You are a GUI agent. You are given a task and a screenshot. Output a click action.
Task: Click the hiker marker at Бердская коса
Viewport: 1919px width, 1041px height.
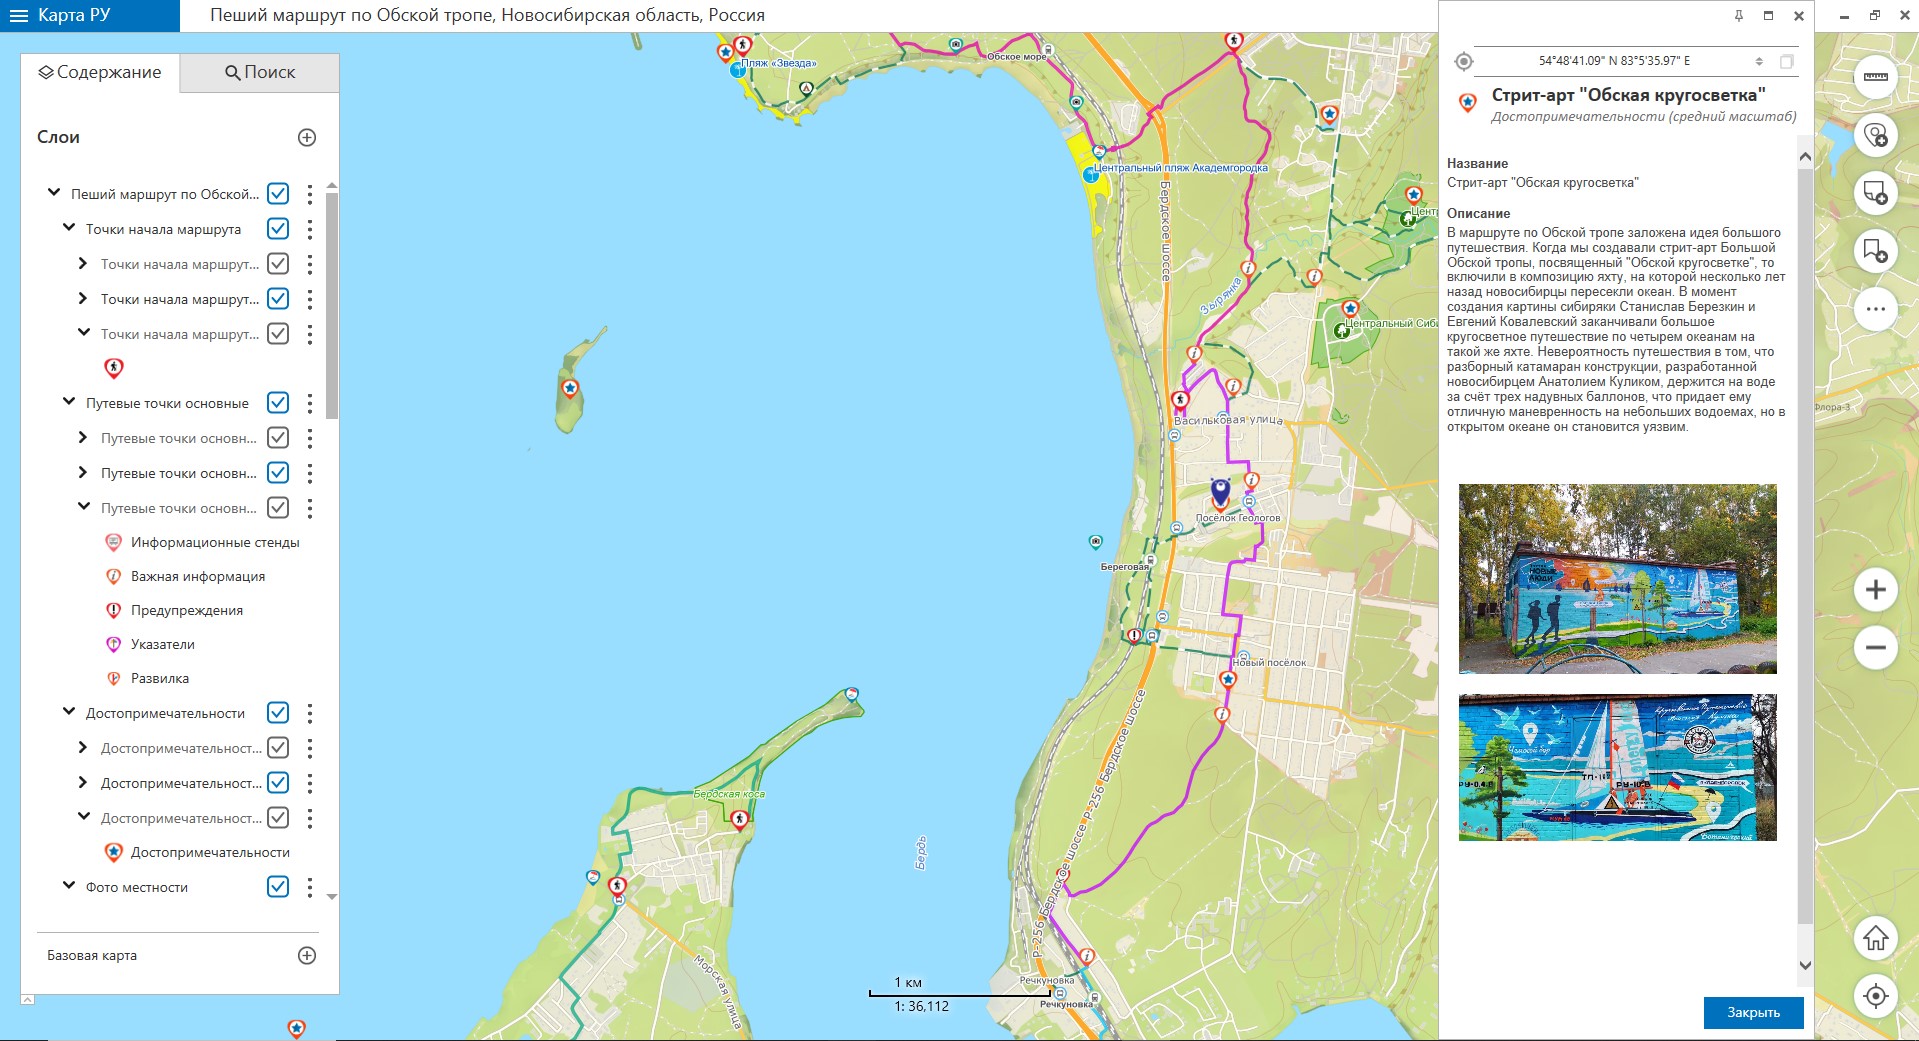click(740, 820)
